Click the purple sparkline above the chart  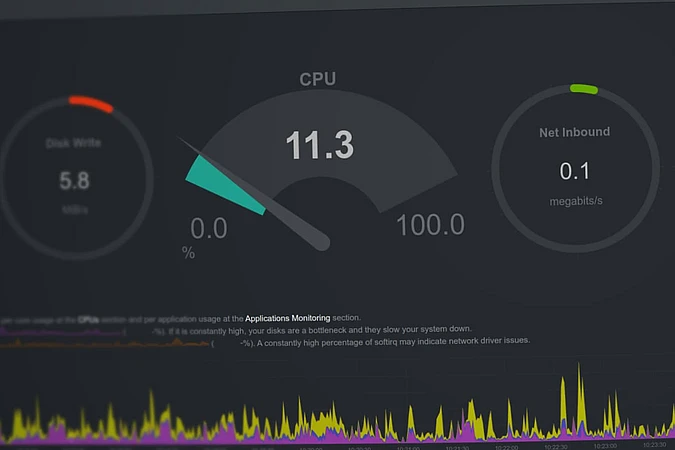point(60,331)
